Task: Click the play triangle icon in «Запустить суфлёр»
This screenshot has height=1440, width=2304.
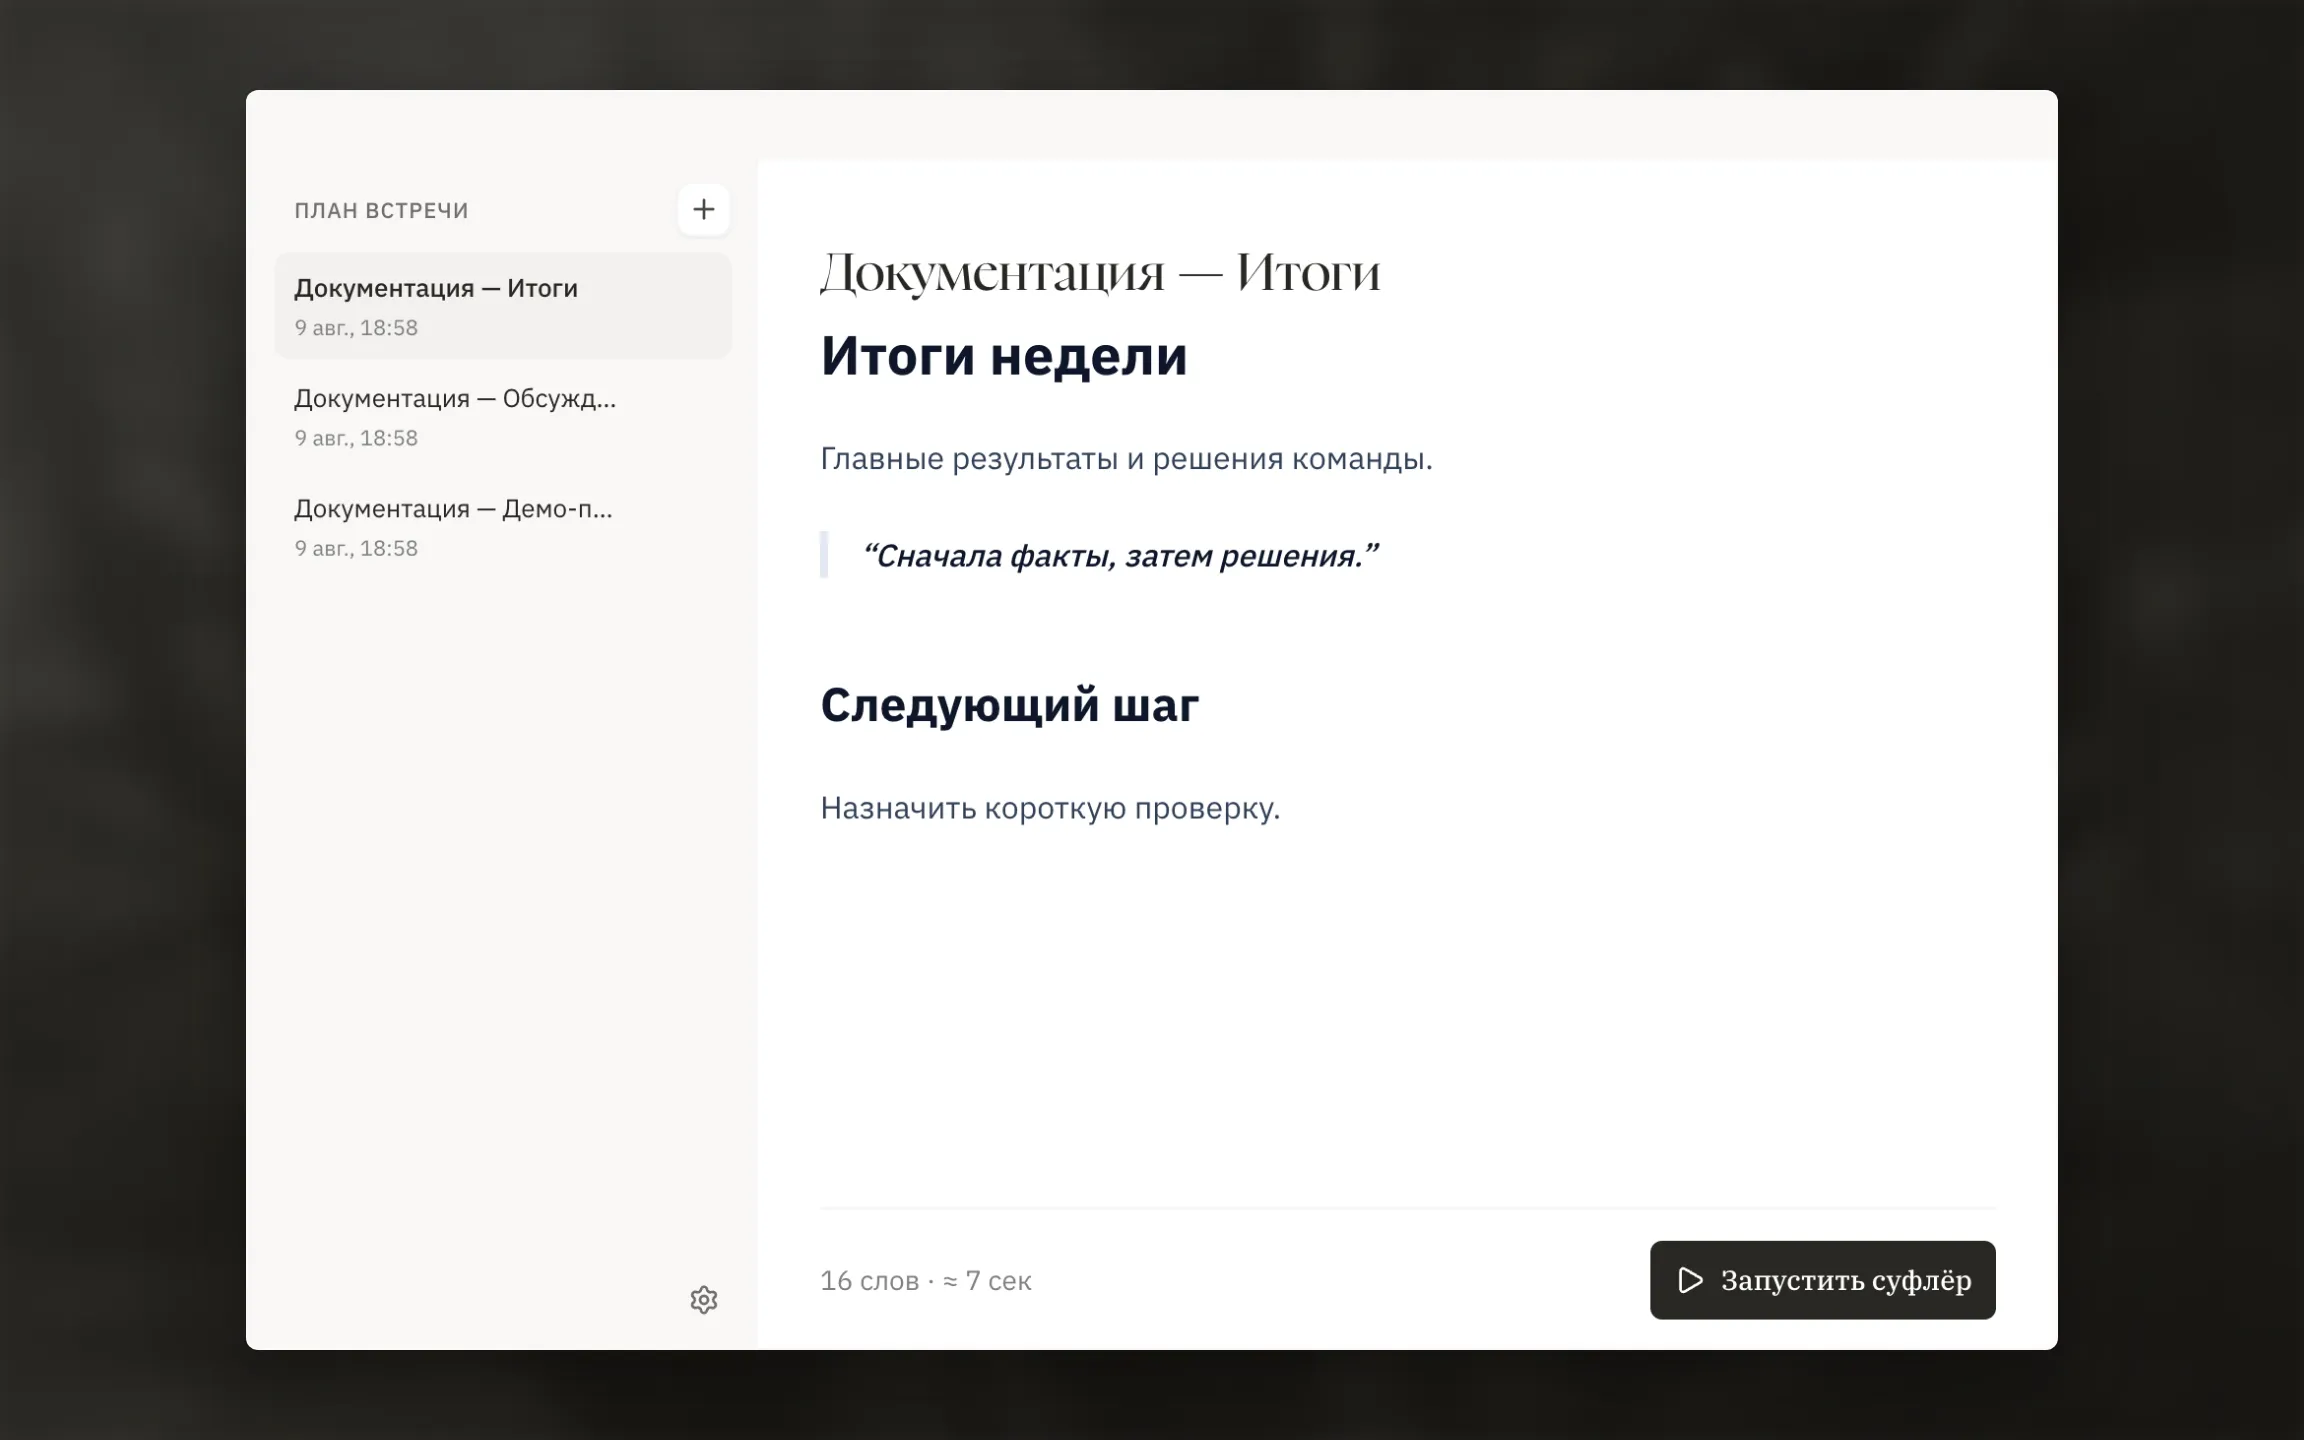Action: point(1690,1280)
